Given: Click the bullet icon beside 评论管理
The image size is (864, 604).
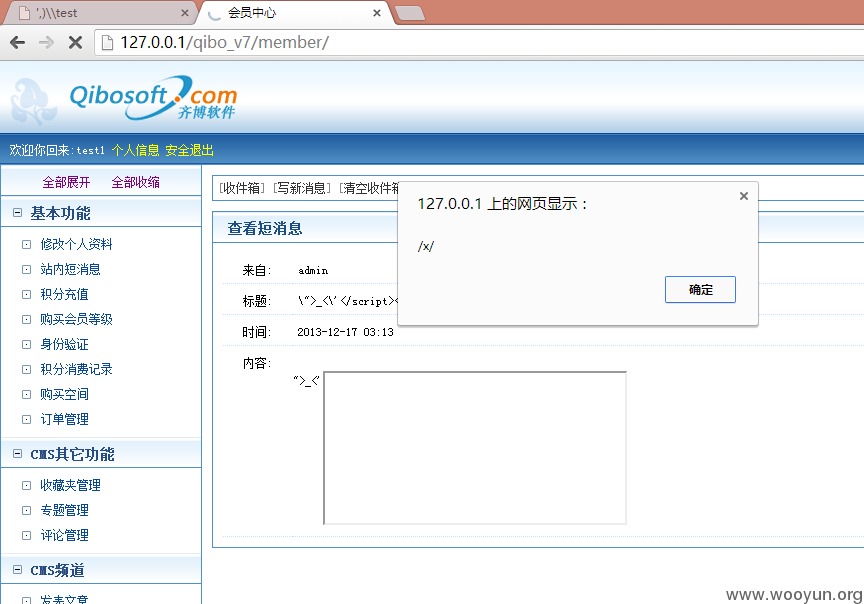Looking at the screenshot, I should (x=26, y=535).
